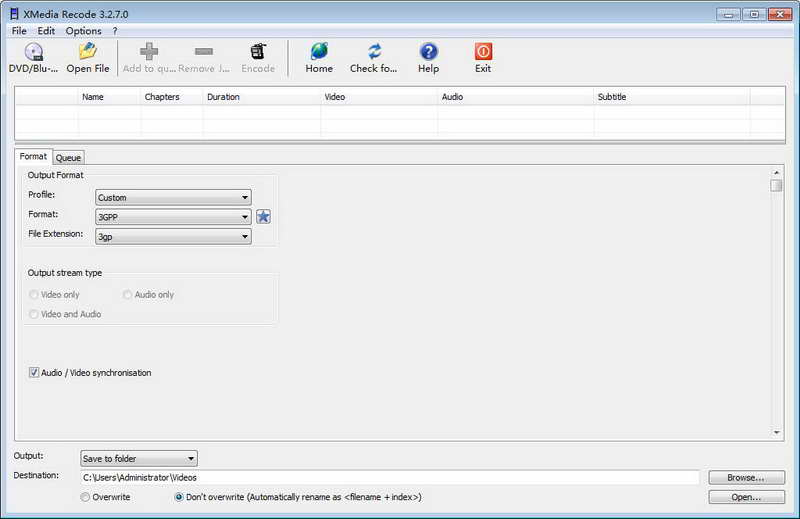This screenshot has width=800, height=519.
Task: Click the Chapters column header
Action: point(172,96)
